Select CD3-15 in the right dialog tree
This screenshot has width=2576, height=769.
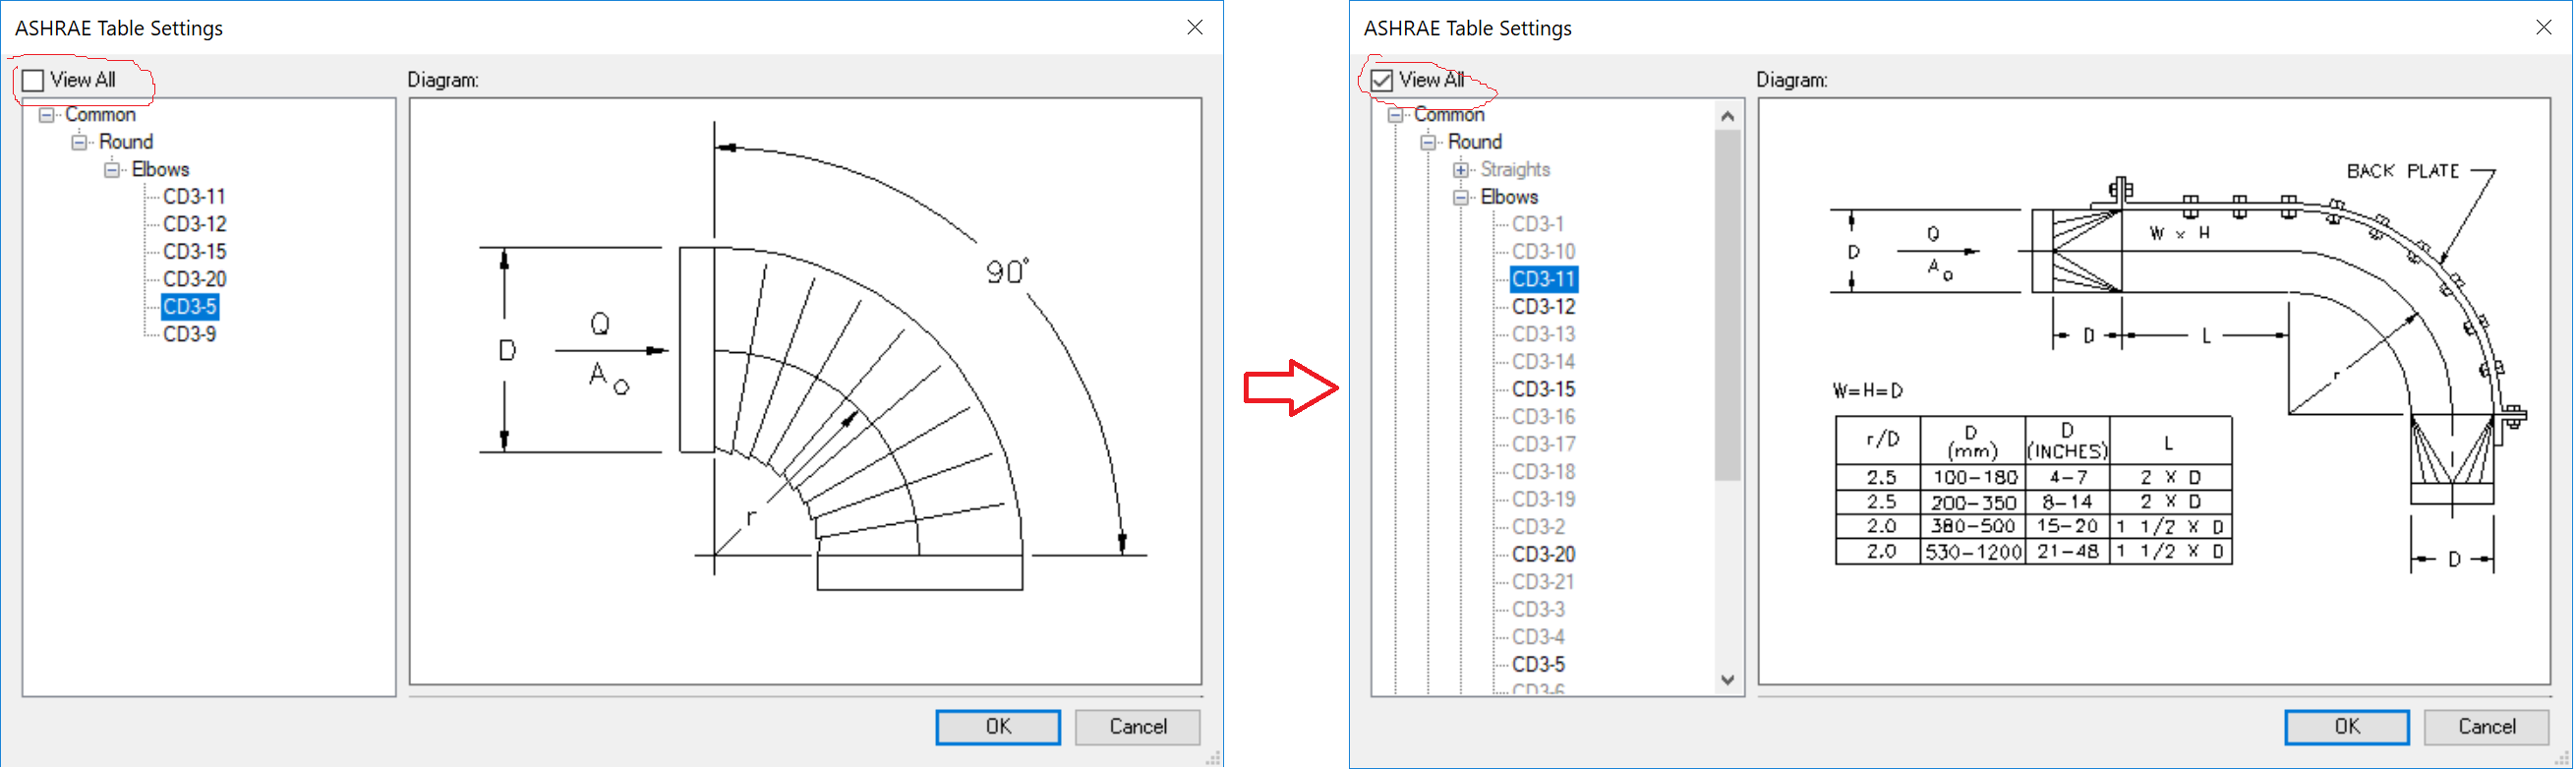click(x=1543, y=389)
